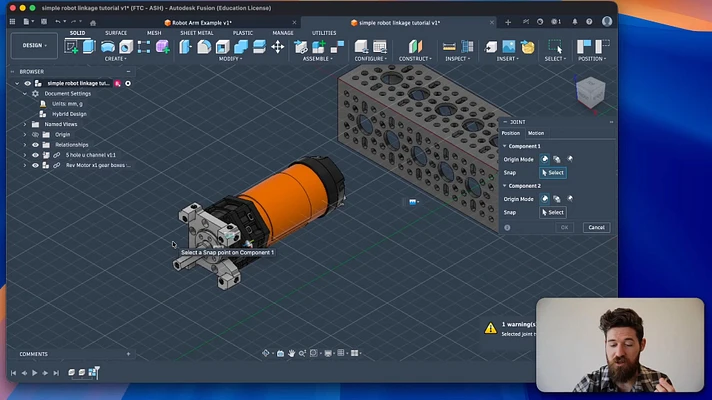Click the new design plus button
This screenshot has height=400, width=712.
(508, 22)
